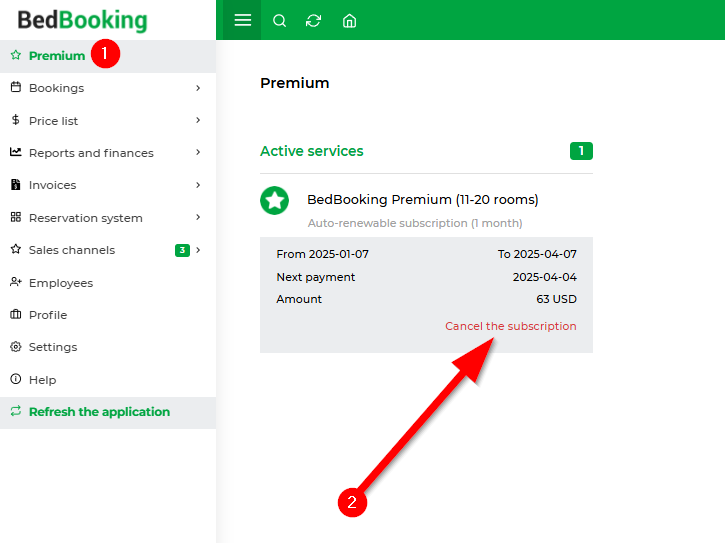The width and height of the screenshot is (725, 543).
Task: Open the Reservation system menu item
Action: click(108, 218)
